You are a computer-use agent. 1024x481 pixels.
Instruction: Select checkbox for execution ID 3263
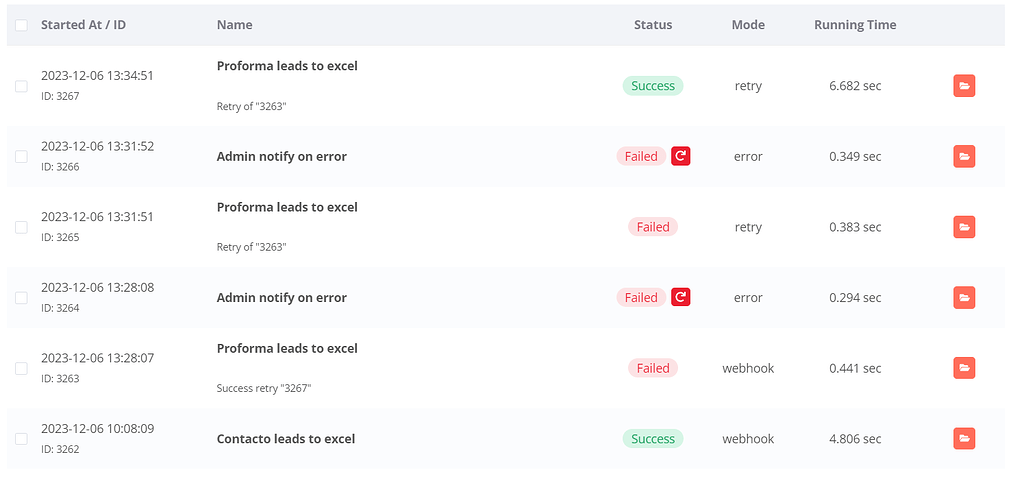point(21,368)
